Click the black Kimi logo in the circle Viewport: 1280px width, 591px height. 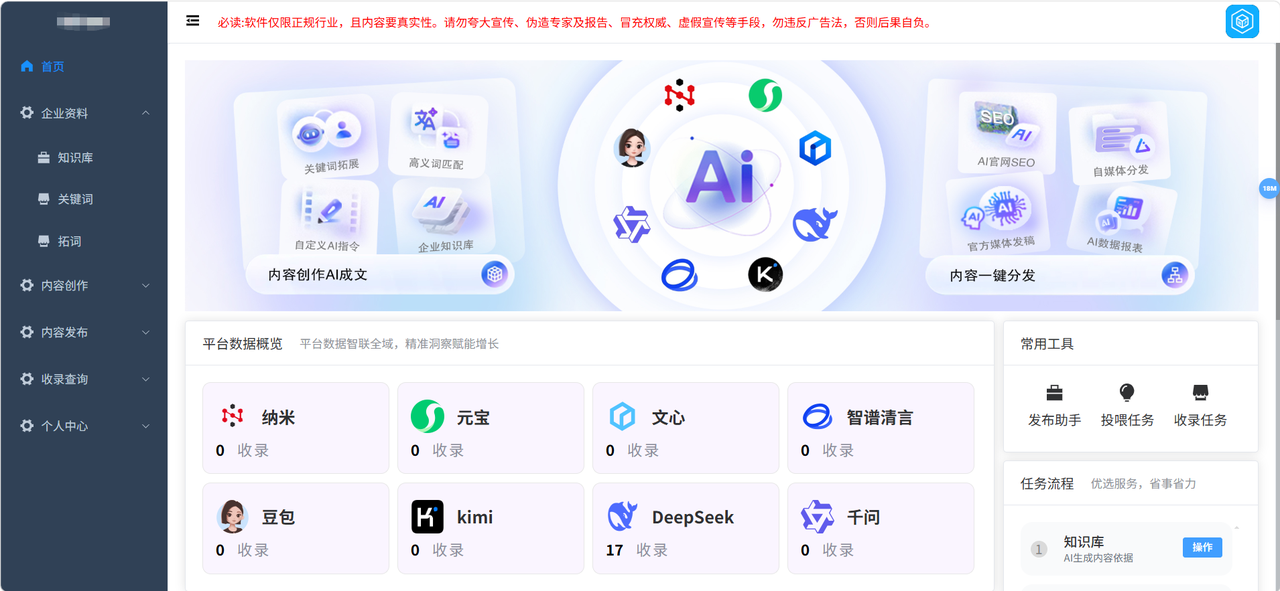[765, 274]
